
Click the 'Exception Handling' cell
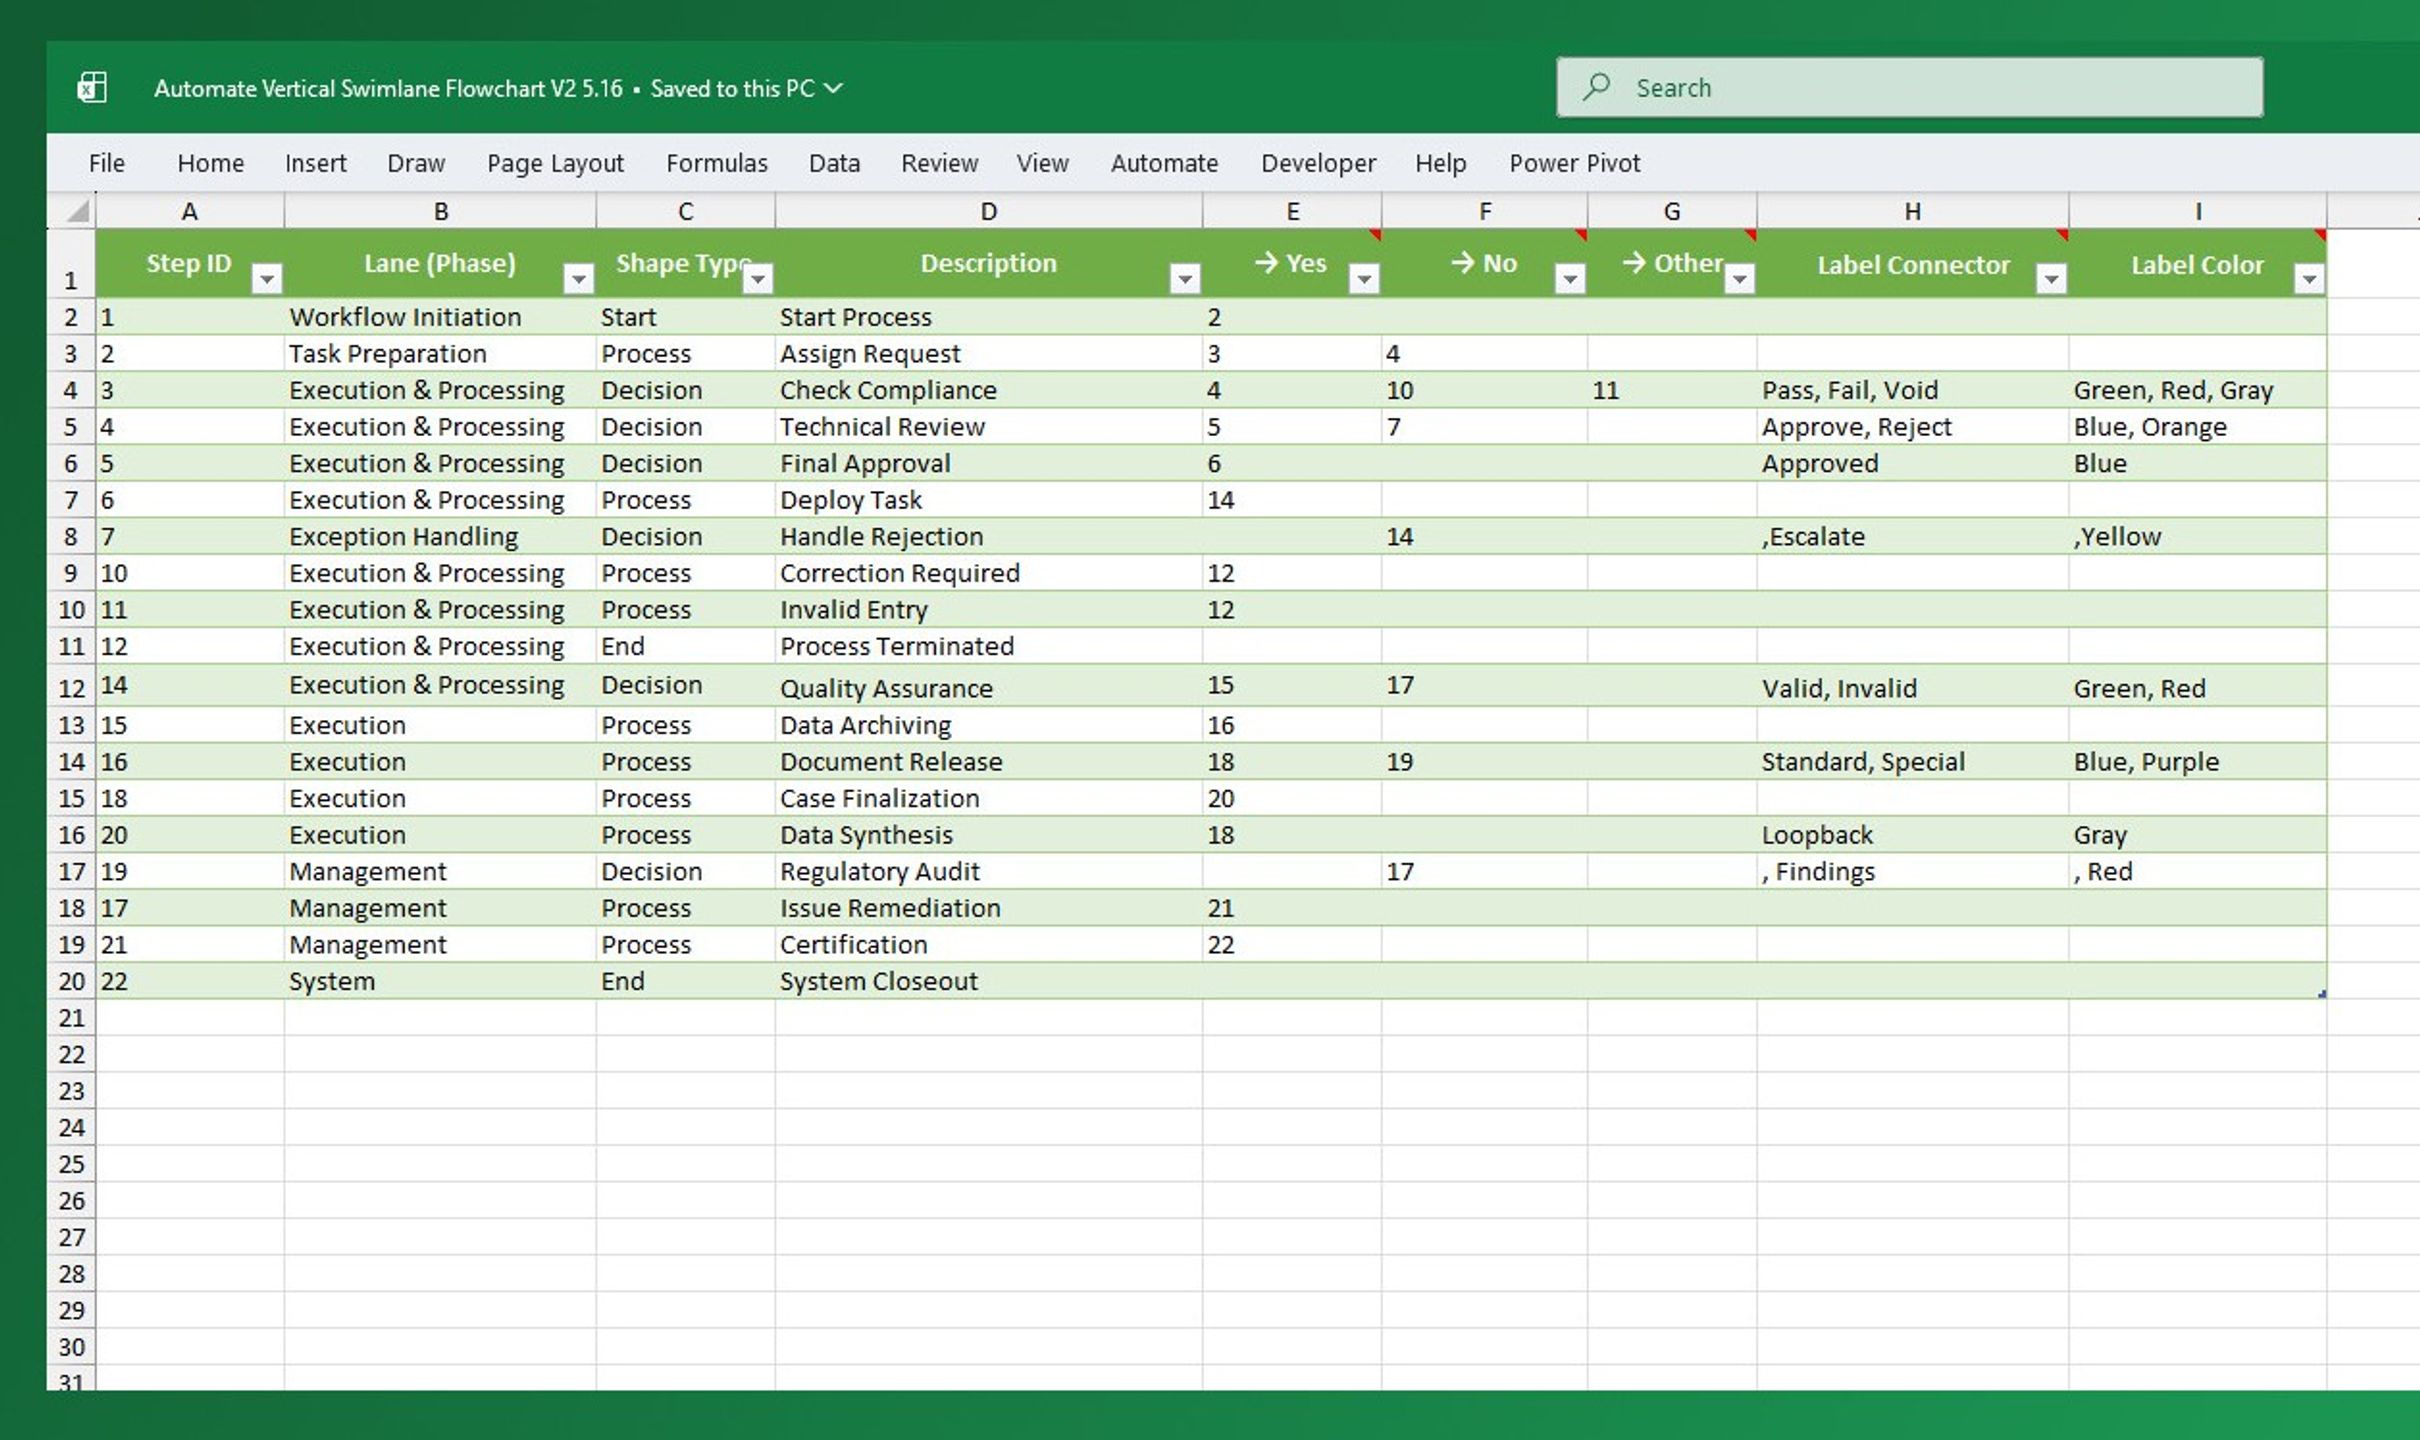click(x=440, y=537)
